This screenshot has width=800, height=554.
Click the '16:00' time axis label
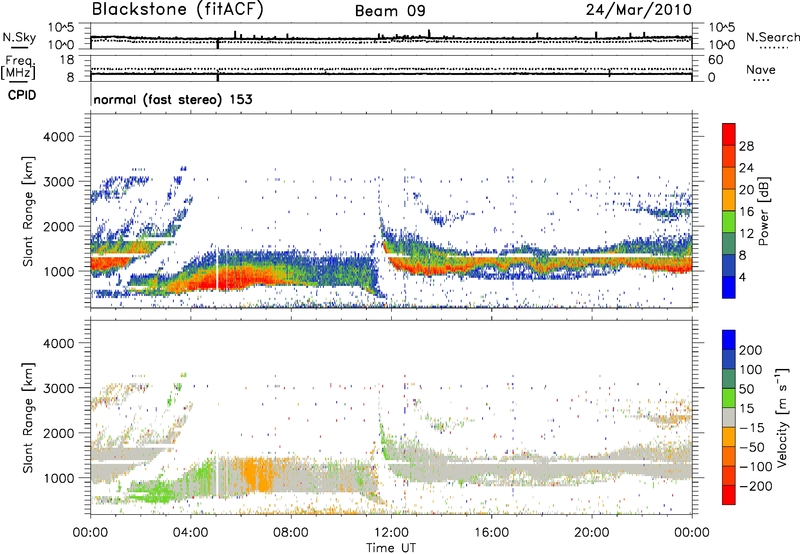pyautogui.click(x=491, y=533)
